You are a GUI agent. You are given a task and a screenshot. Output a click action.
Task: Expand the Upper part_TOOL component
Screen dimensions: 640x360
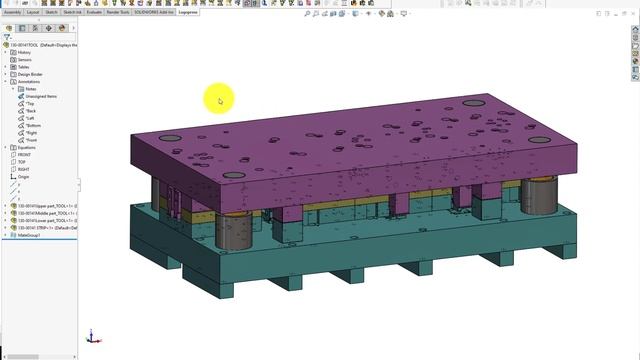point(5,206)
